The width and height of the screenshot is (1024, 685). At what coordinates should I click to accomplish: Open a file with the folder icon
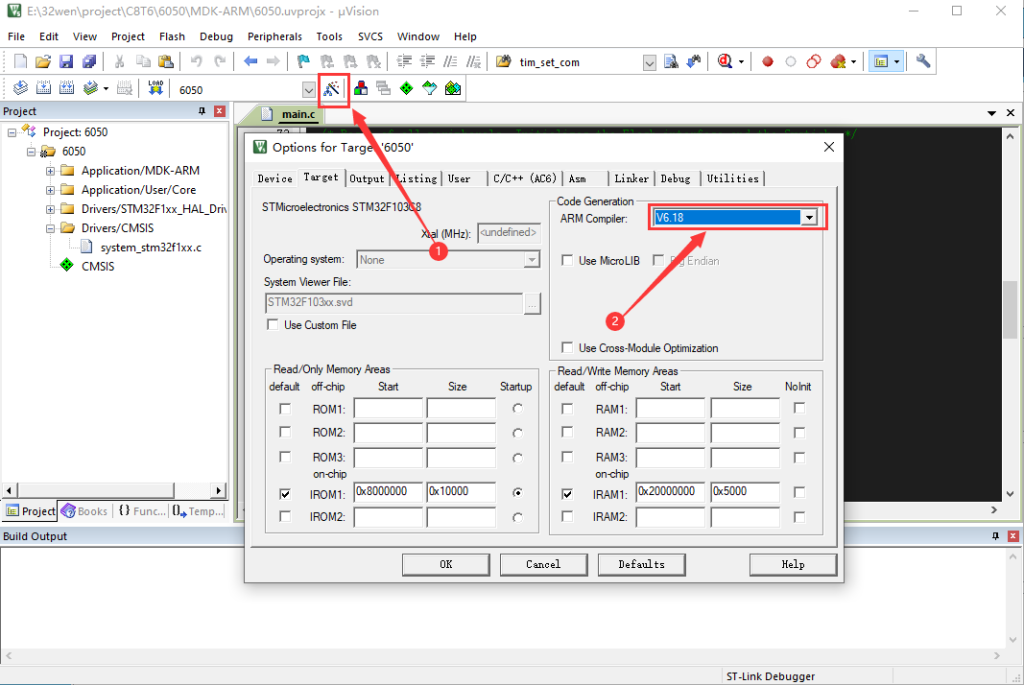(43, 61)
